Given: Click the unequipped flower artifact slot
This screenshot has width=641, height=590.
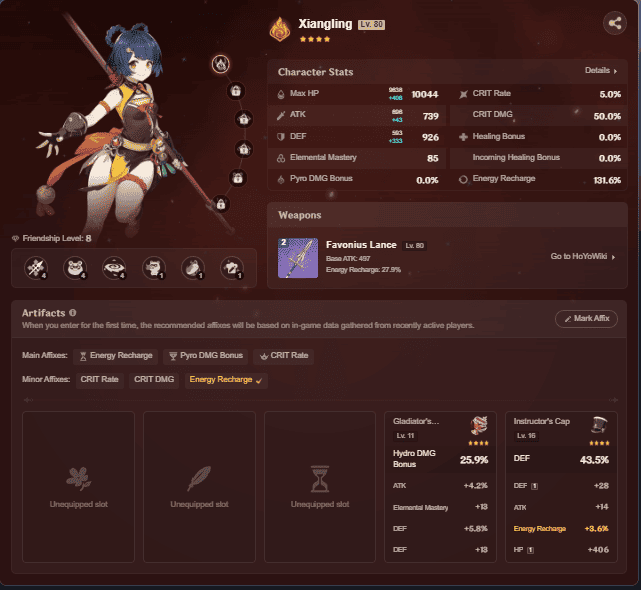Looking at the screenshot, I should 78,487.
